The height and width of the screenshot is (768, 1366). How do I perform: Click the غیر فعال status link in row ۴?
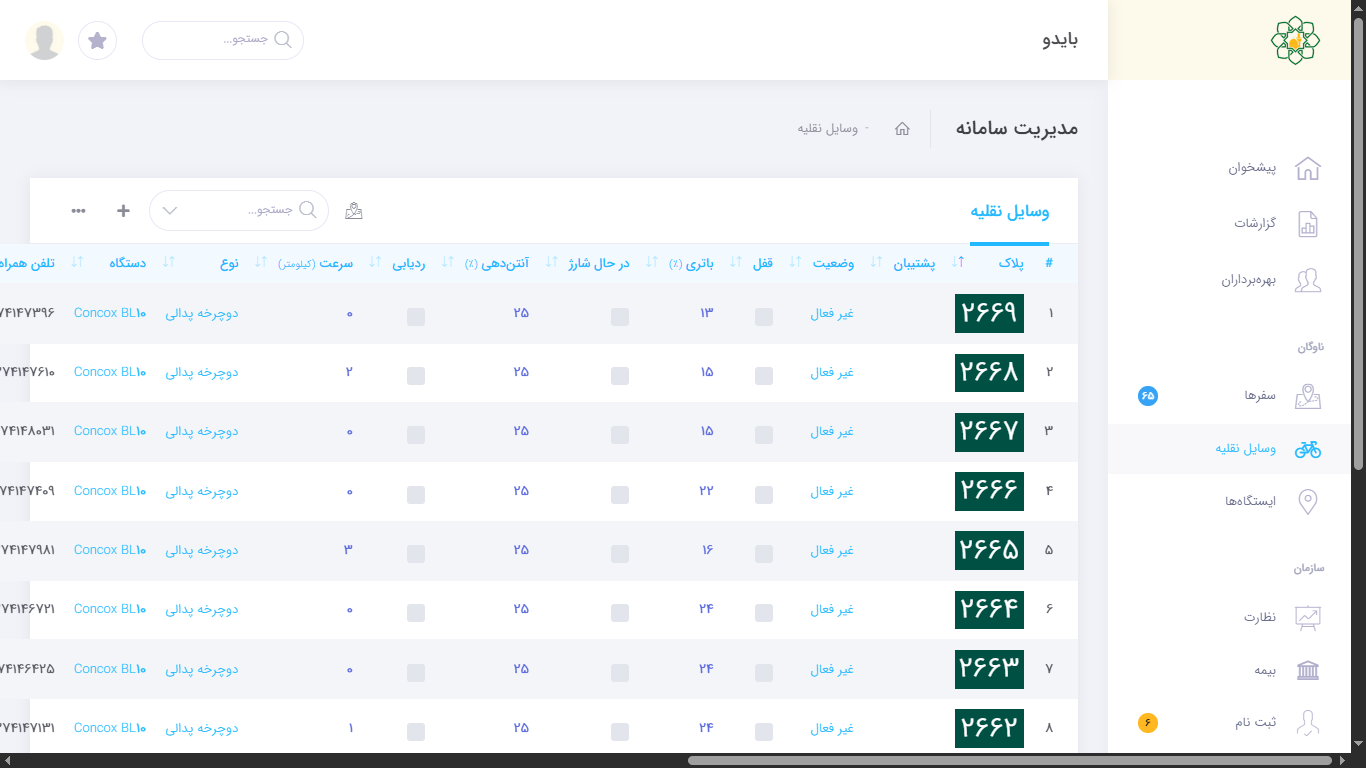pyautogui.click(x=831, y=491)
